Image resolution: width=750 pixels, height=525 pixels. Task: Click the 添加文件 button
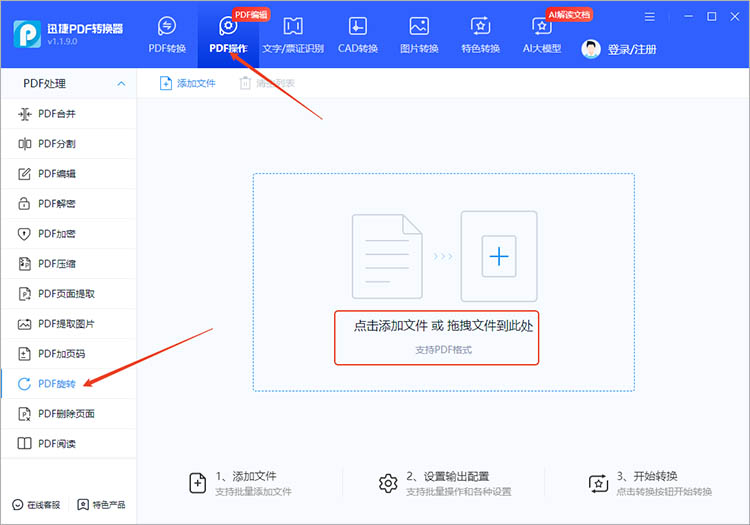(188, 83)
